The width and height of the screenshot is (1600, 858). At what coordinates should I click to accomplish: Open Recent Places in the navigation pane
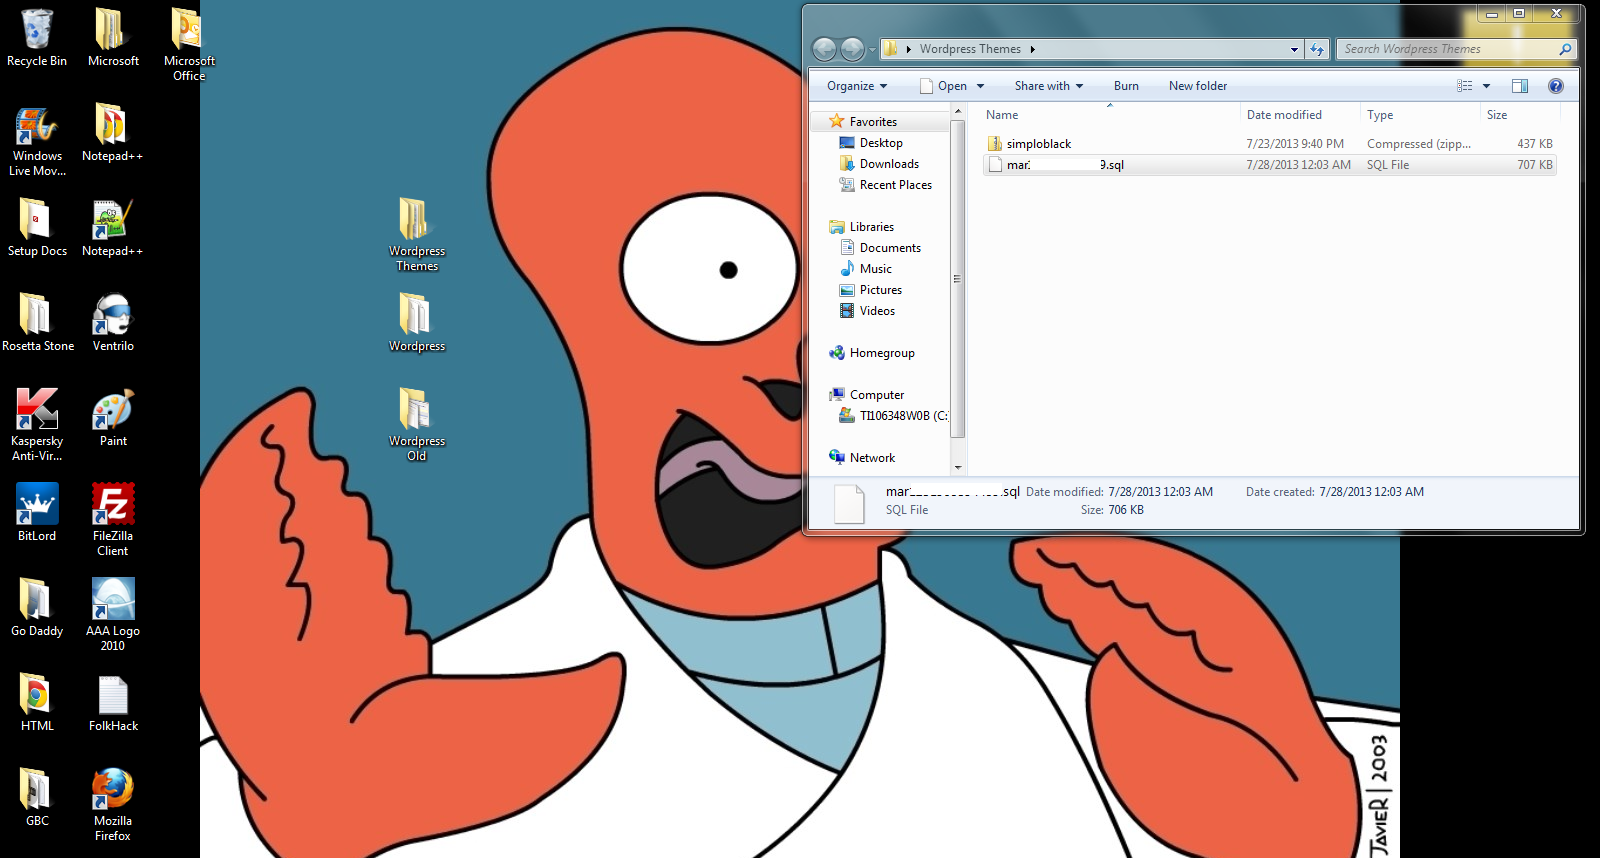[x=895, y=185]
